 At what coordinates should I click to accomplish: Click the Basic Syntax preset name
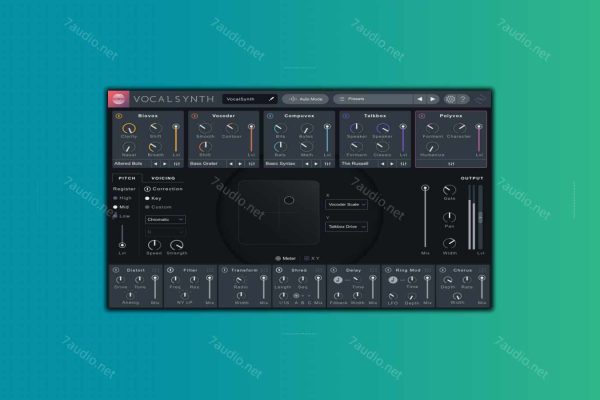pyautogui.click(x=280, y=164)
